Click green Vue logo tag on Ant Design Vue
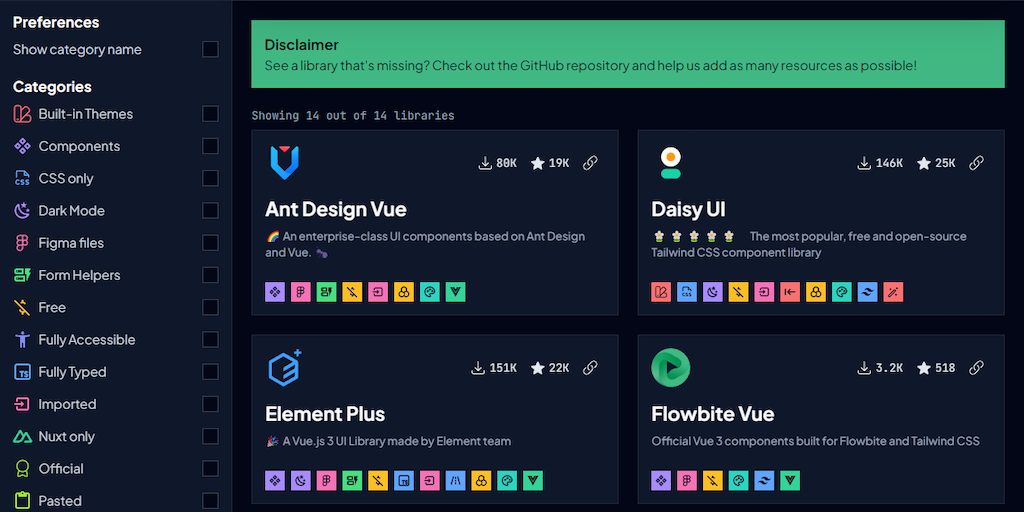The height and width of the screenshot is (512, 1024). (x=455, y=292)
